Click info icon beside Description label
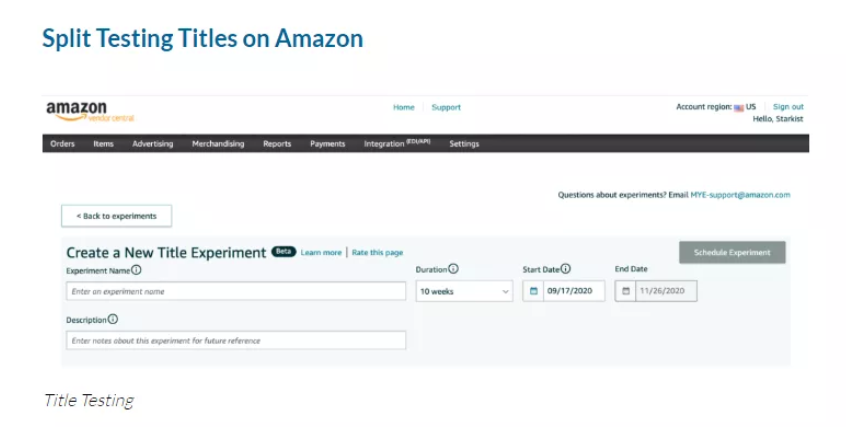This screenshot has width=846, height=433. coord(113,319)
